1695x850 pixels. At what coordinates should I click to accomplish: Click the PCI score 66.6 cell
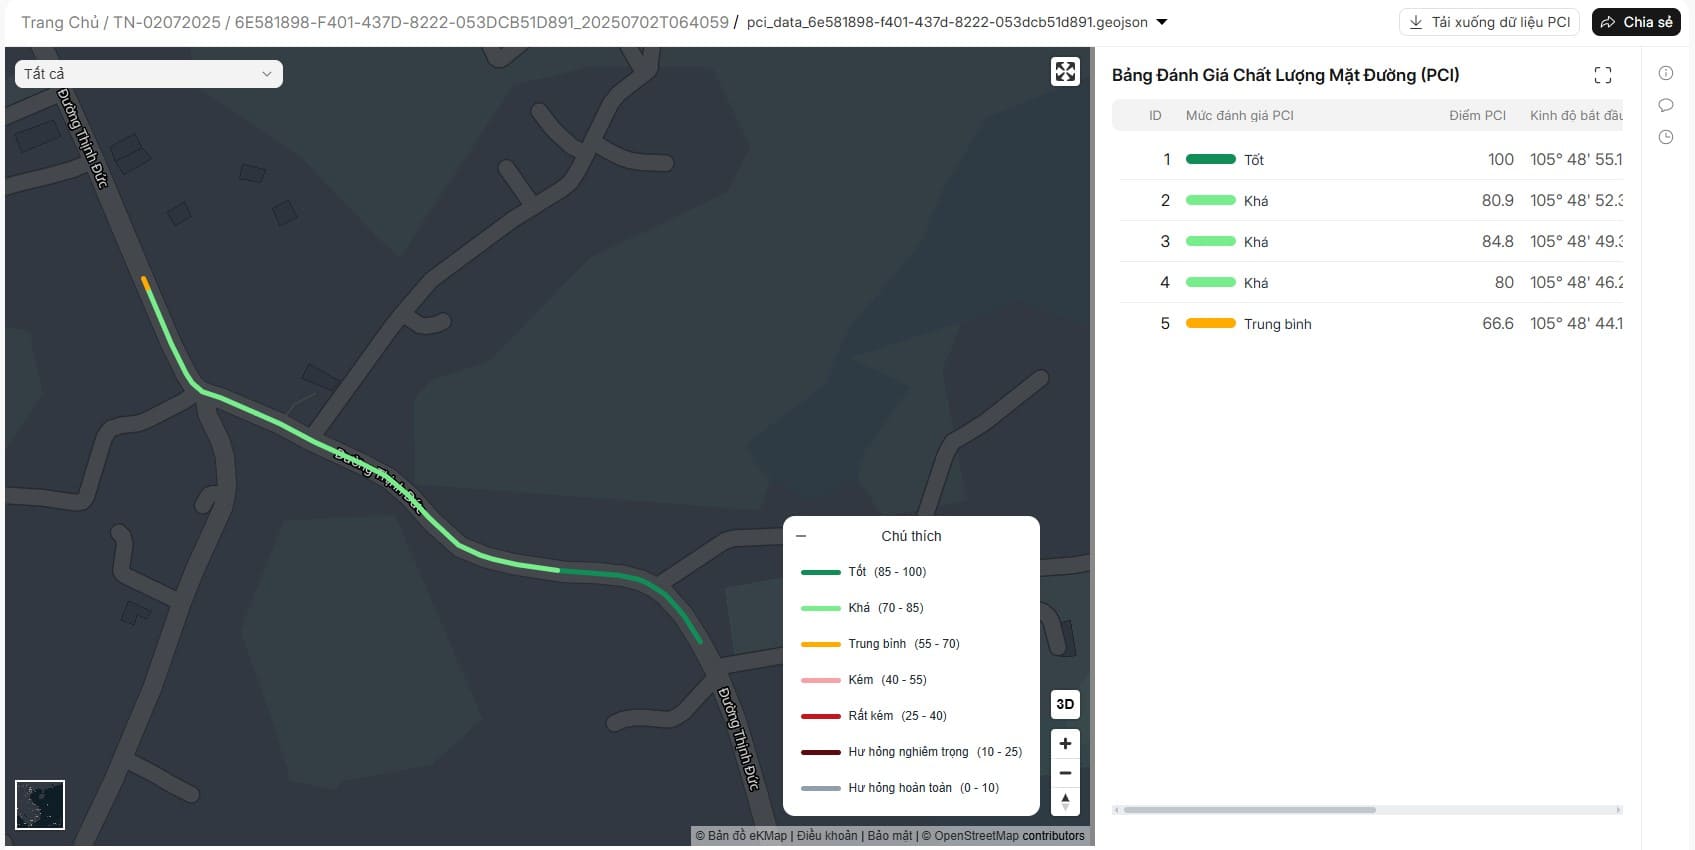1497,324
